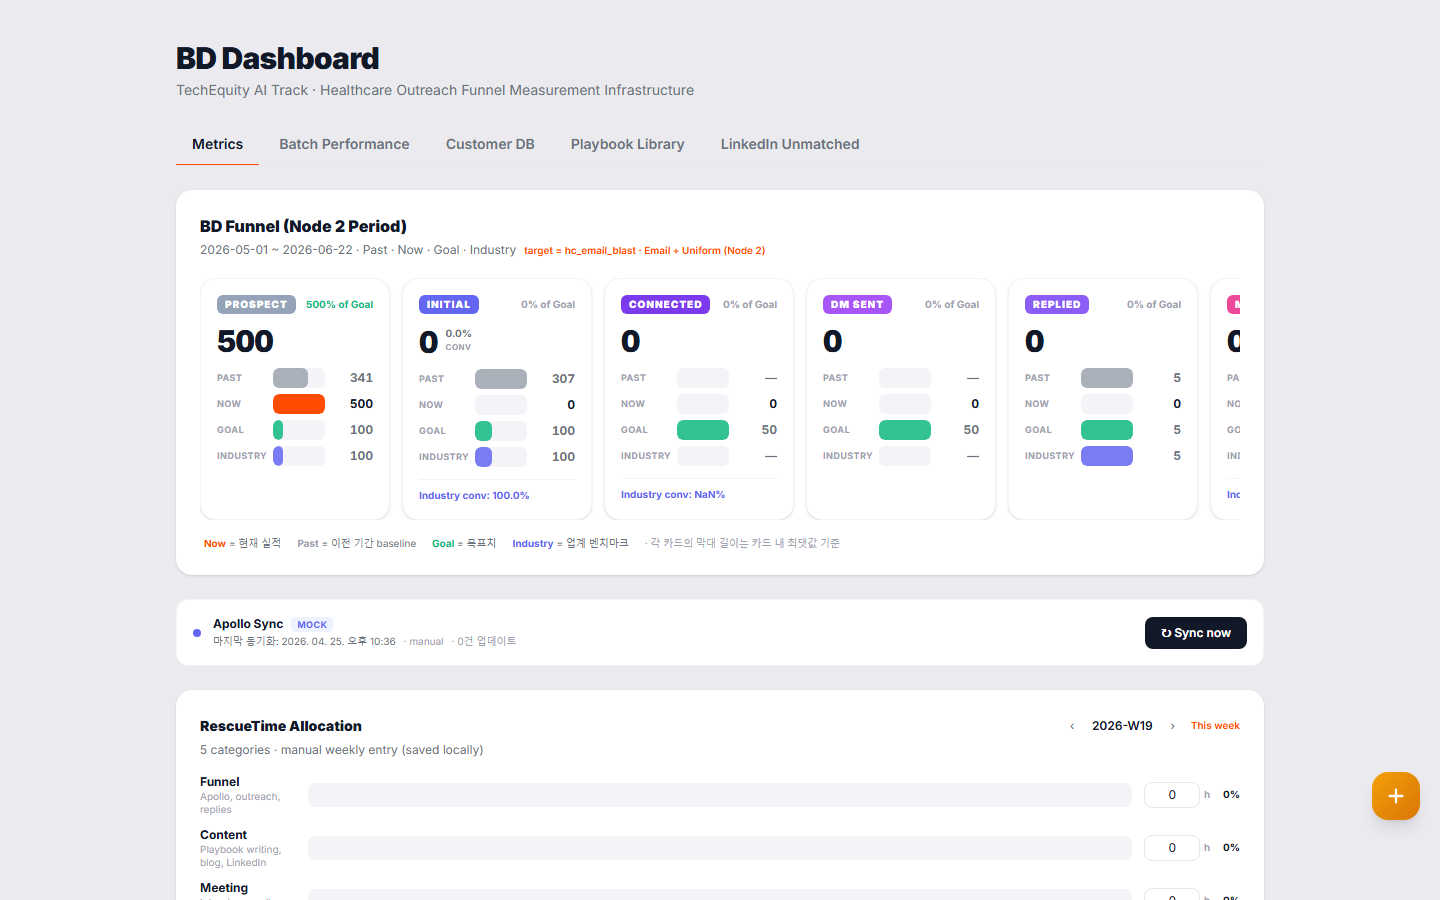Click the Funnel hours input field
Image resolution: width=1440 pixels, height=900 pixels.
click(x=1171, y=795)
